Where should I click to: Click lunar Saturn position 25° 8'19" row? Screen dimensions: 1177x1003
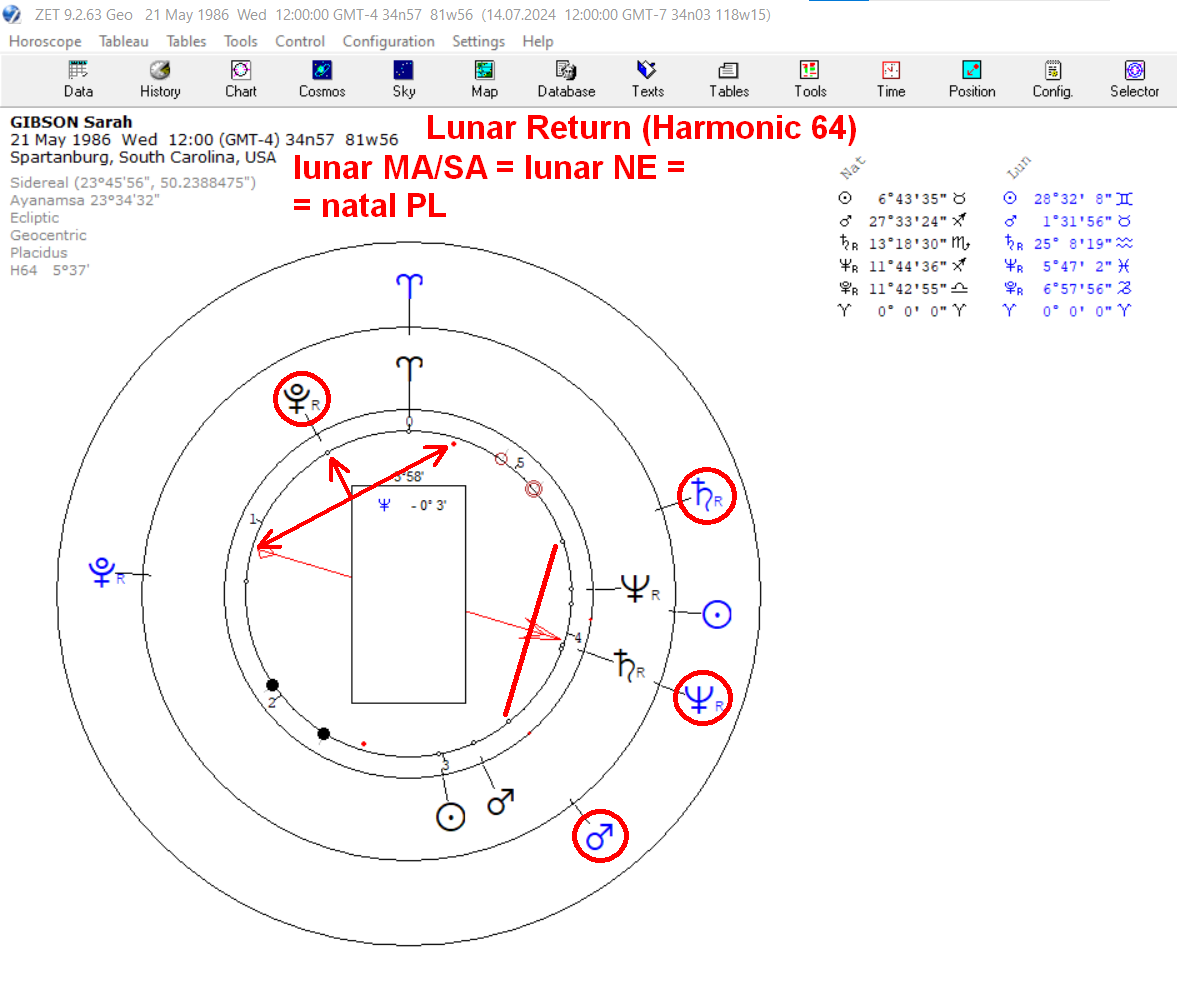[1068, 243]
